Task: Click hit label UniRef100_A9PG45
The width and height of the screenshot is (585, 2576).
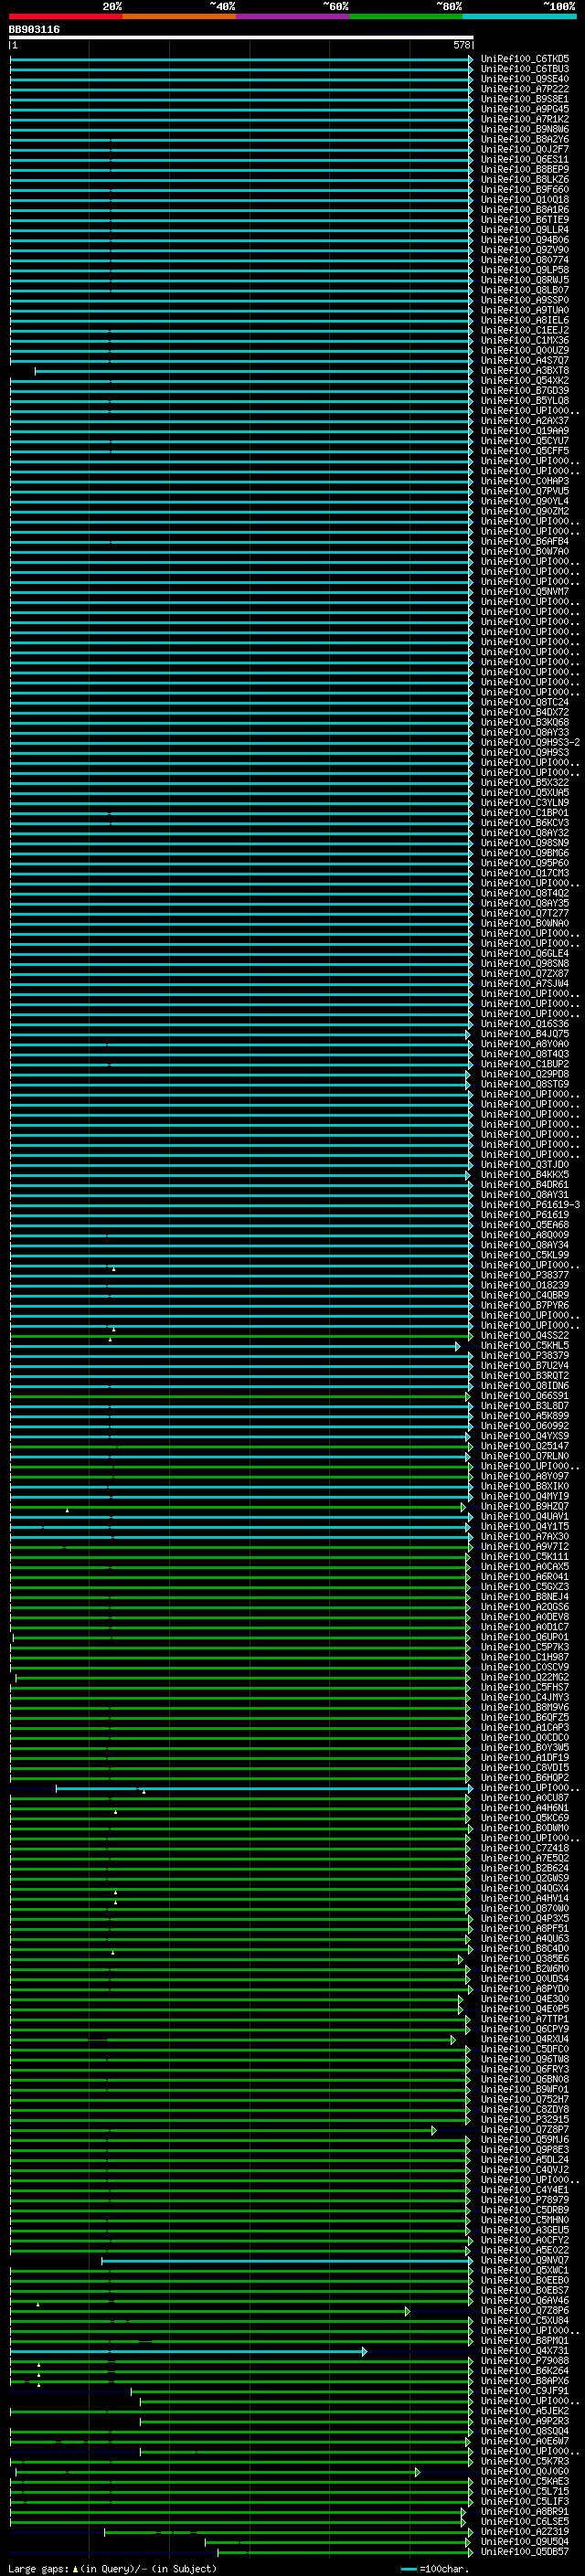Action: click(525, 109)
